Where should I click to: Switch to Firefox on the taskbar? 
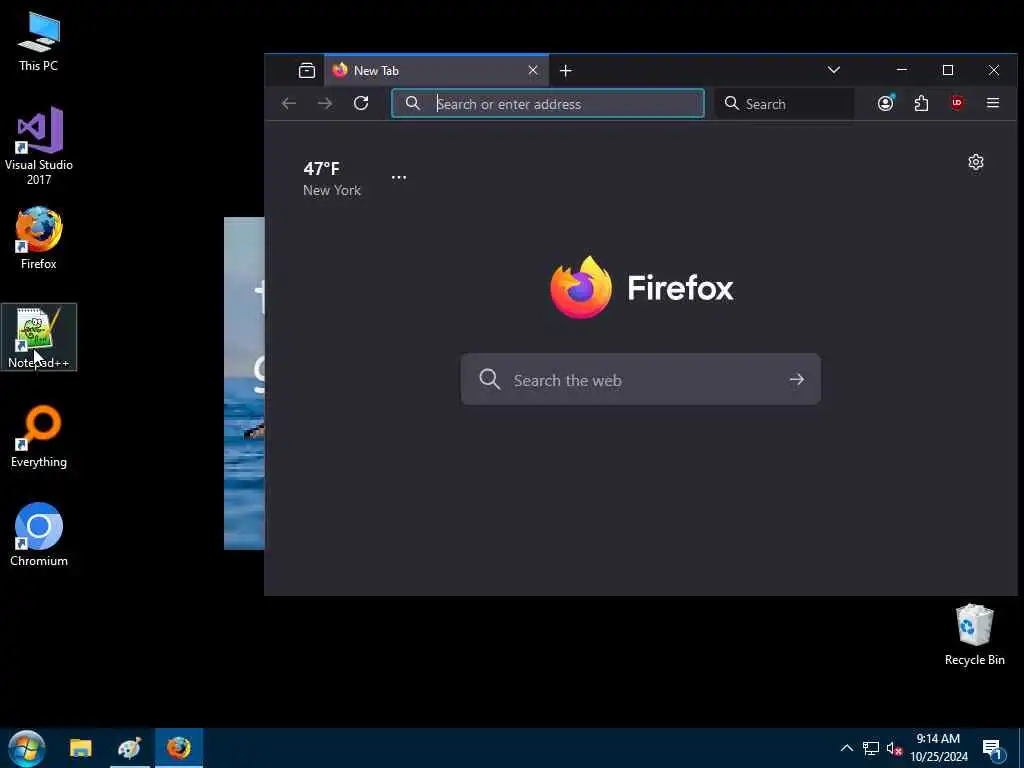(178, 748)
